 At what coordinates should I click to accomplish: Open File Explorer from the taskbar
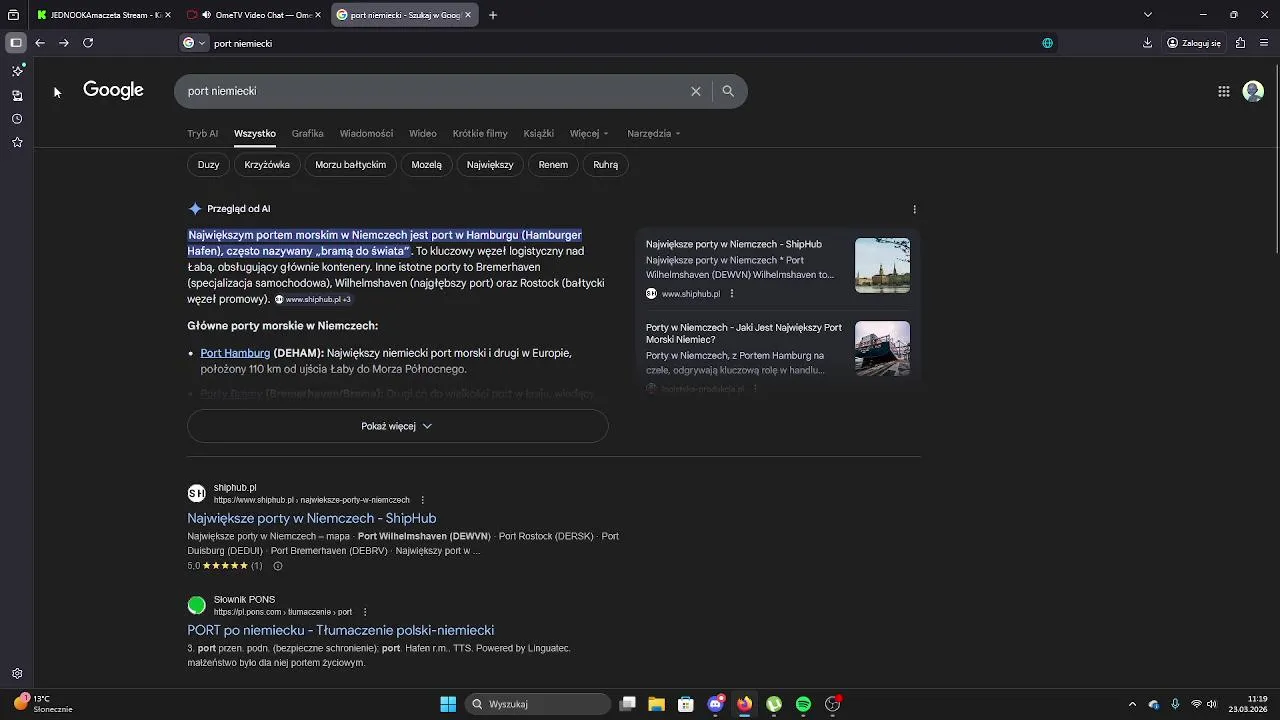pos(657,704)
